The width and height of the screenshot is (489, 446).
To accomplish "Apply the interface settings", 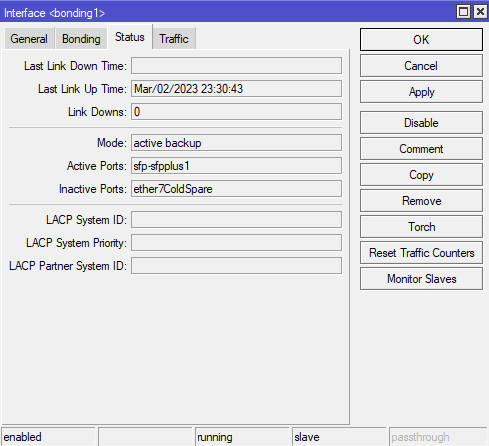I will [x=421, y=92].
